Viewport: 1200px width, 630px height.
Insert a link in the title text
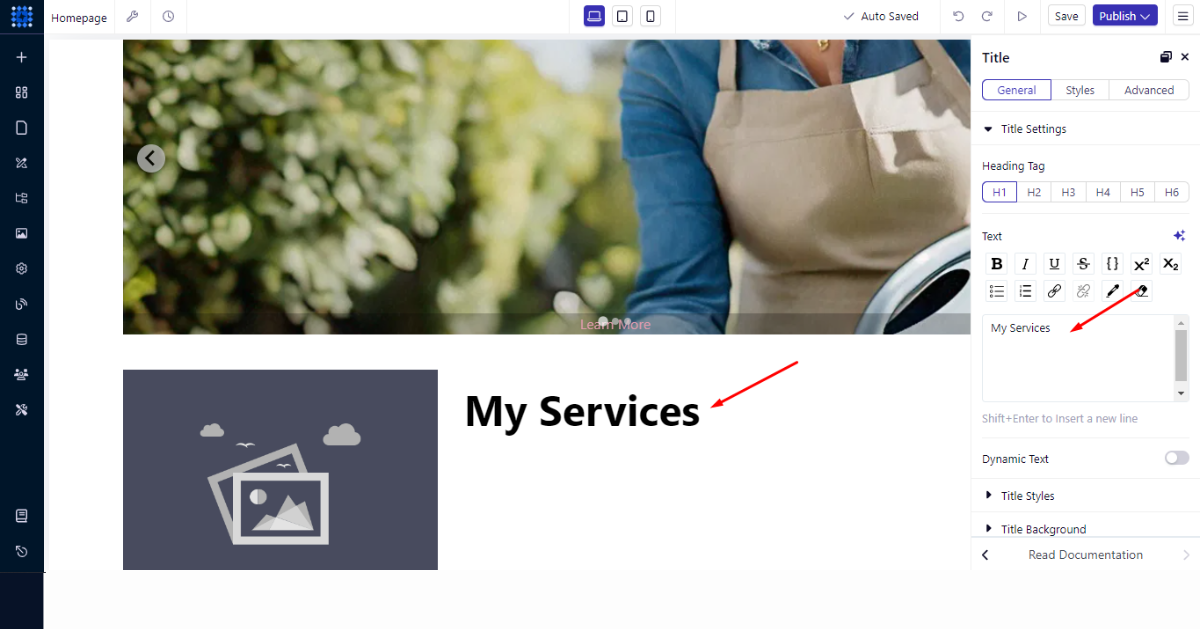click(1054, 291)
